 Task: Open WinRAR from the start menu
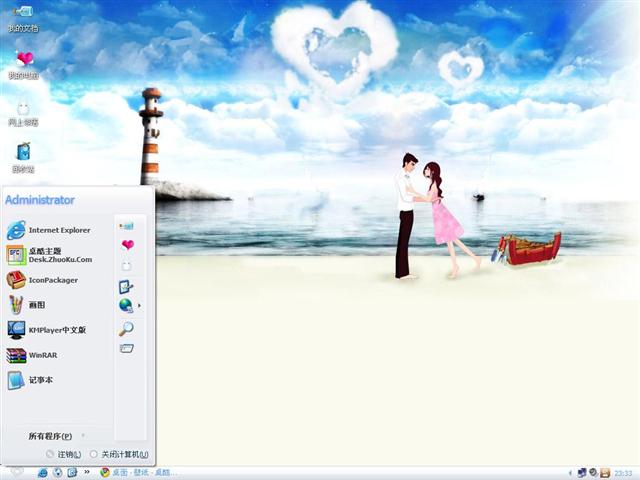pos(32,355)
